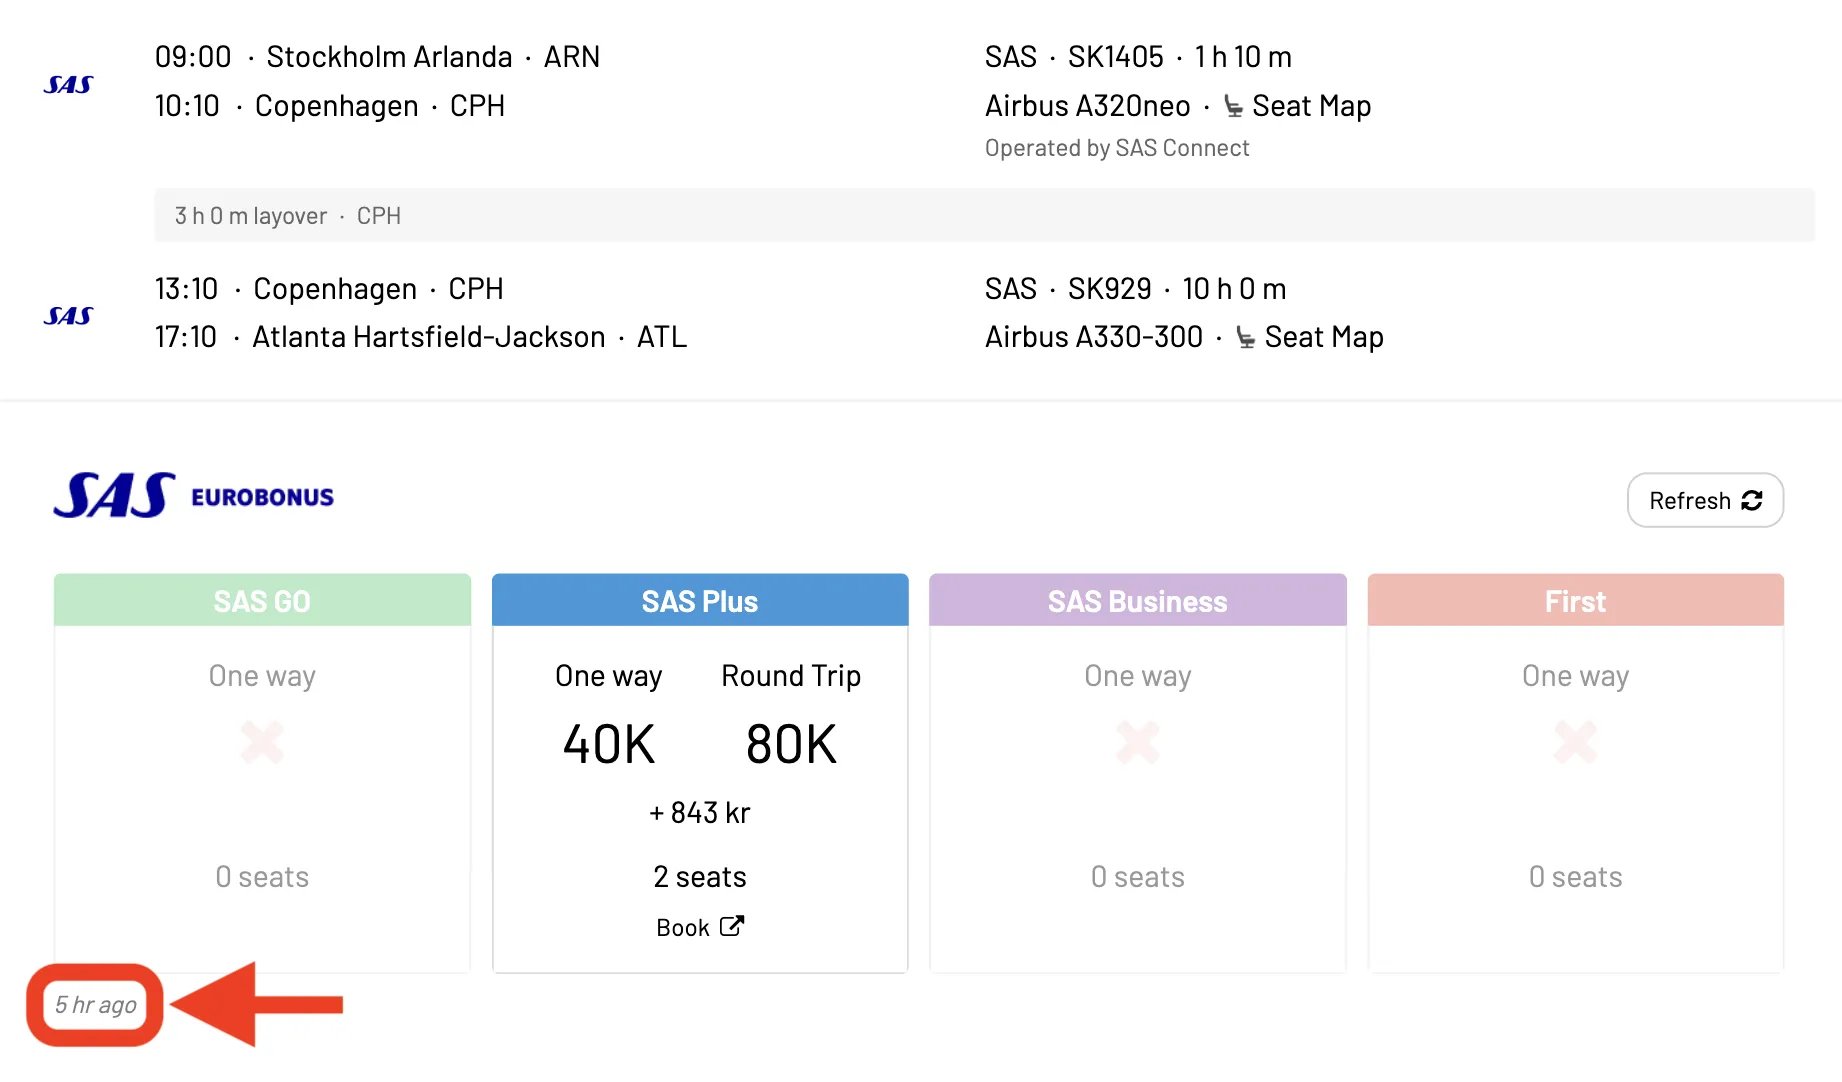1842x1082 pixels.
Task: Click '0 seats' in SAS Business card
Action: (1138, 877)
